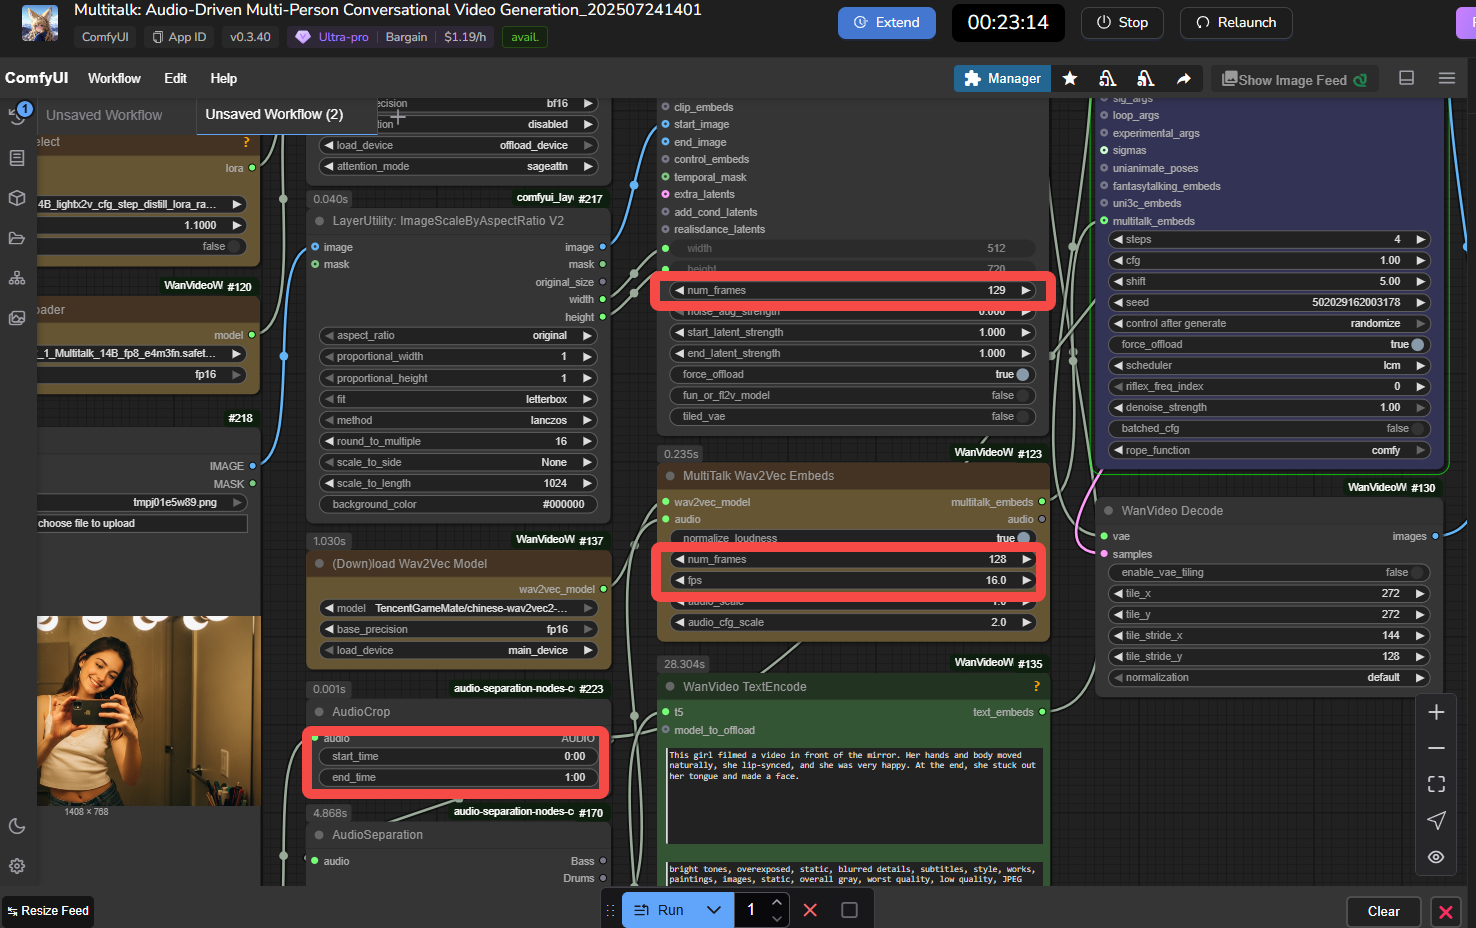Click the Ultra-pro diamond badge
This screenshot has width=1476, height=928.
[x=331, y=37]
